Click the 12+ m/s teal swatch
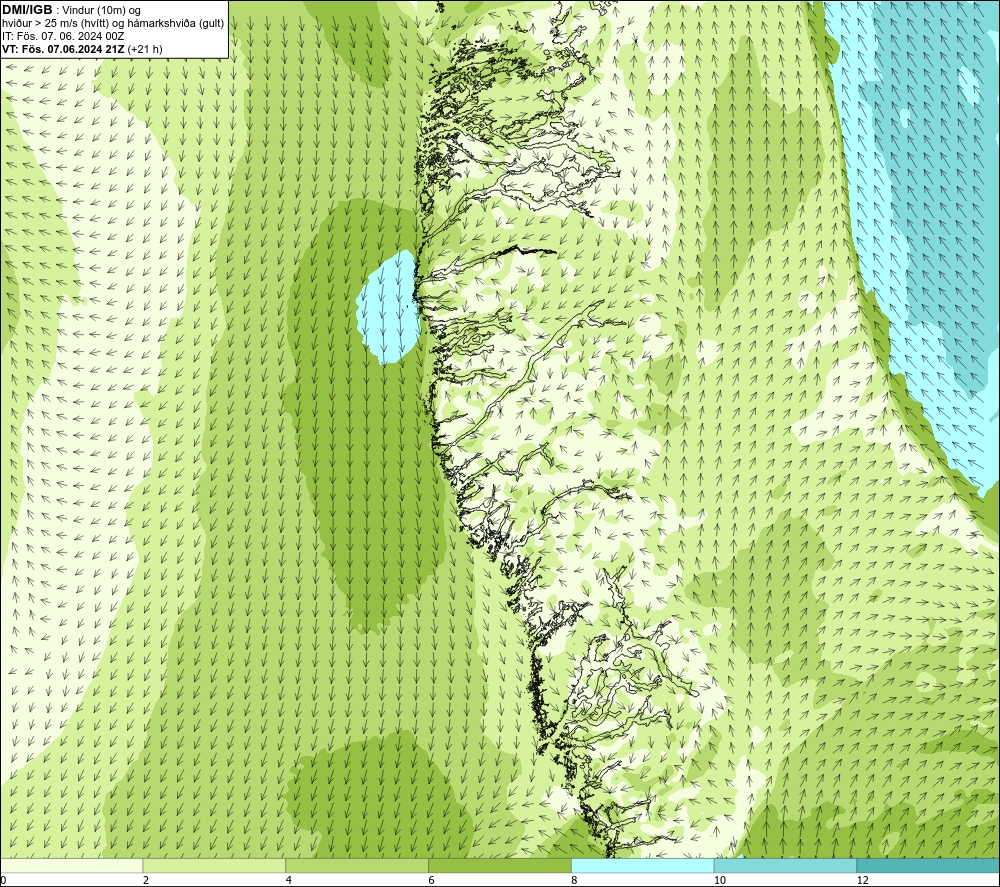 pyautogui.click(x=929, y=865)
